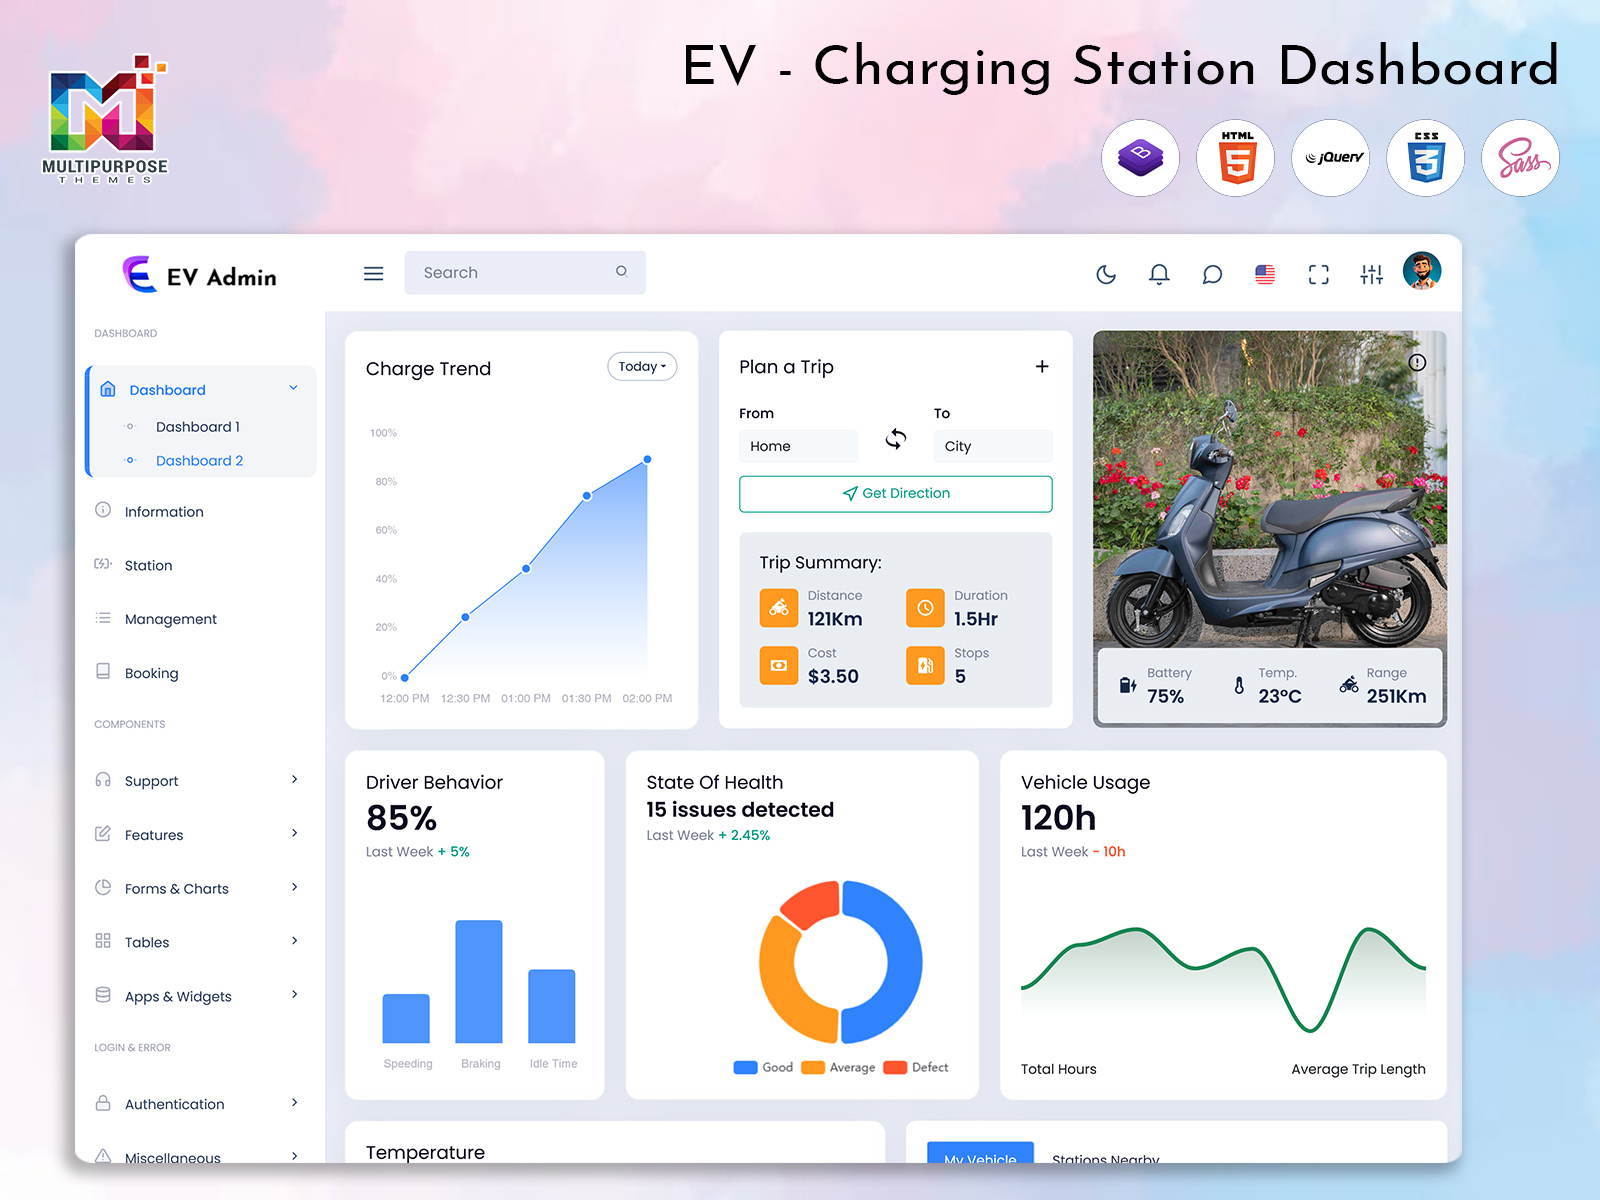Click the Authentication lock icon

(103, 1103)
